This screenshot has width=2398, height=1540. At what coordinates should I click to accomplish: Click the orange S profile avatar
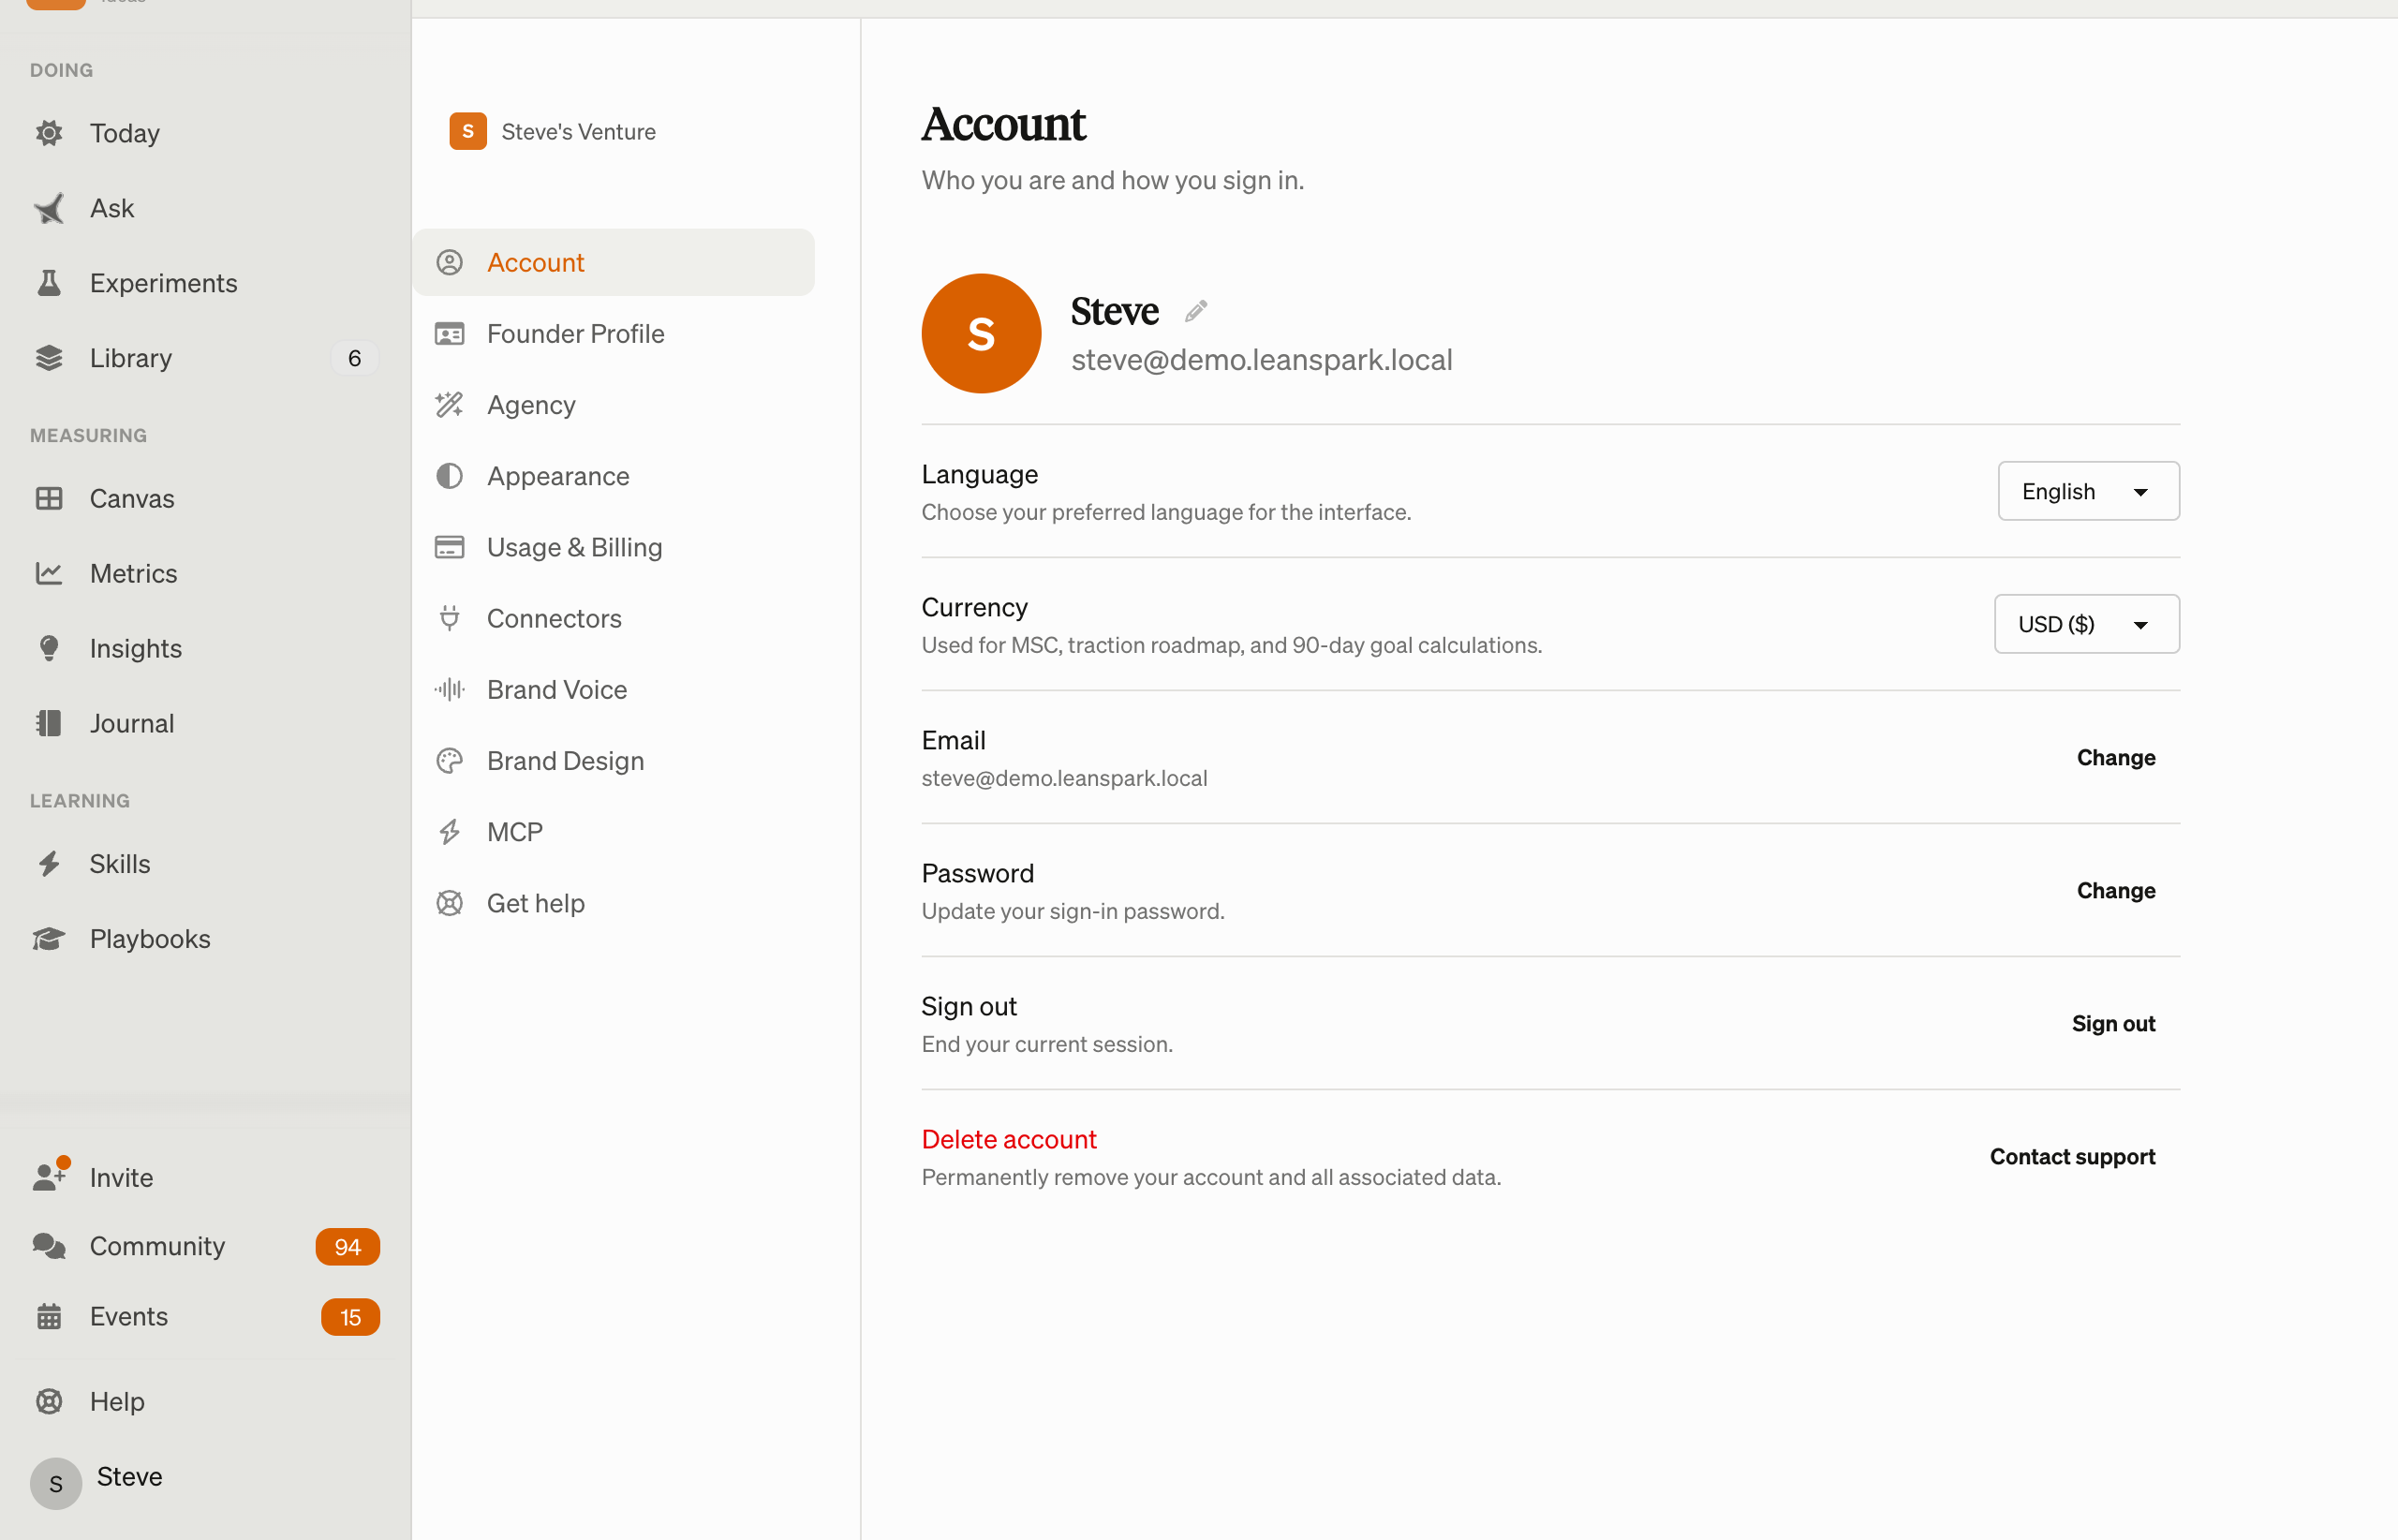tap(981, 333)
